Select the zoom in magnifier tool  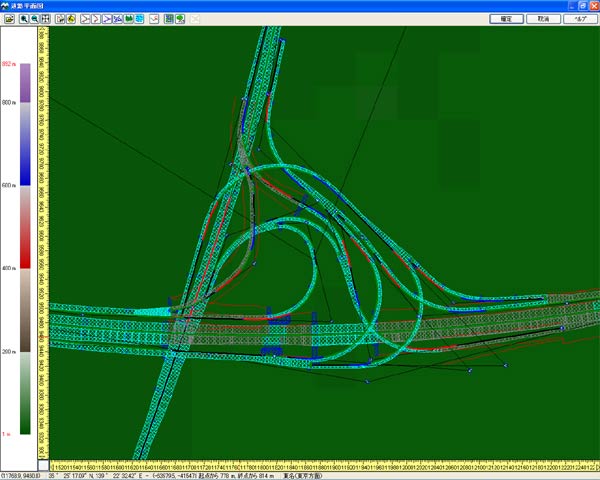24,19
